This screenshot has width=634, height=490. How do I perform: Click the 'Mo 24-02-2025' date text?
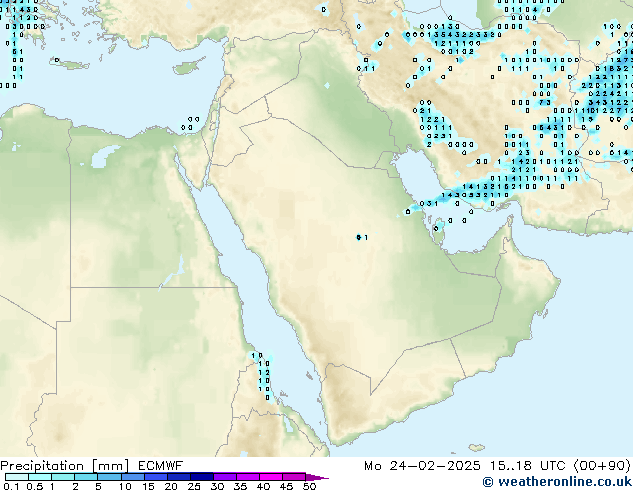tap(423, 466)
